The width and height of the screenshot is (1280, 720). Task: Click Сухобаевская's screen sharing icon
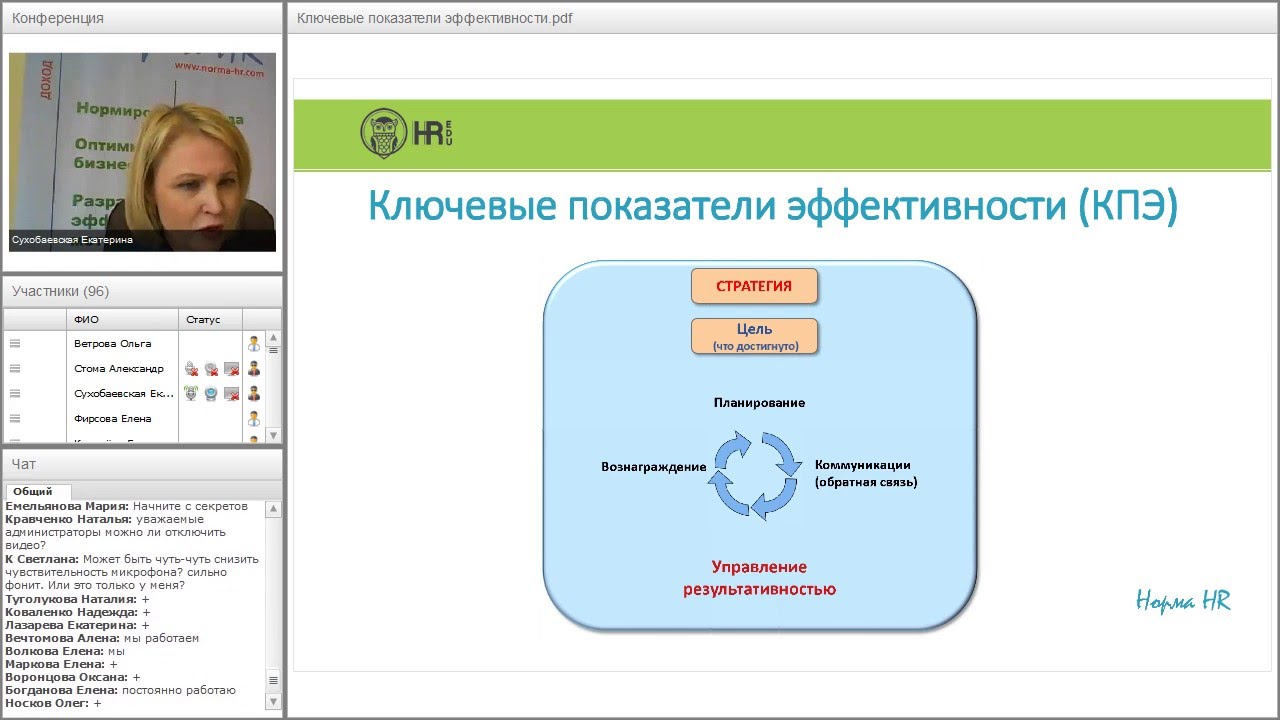point(231,394)
